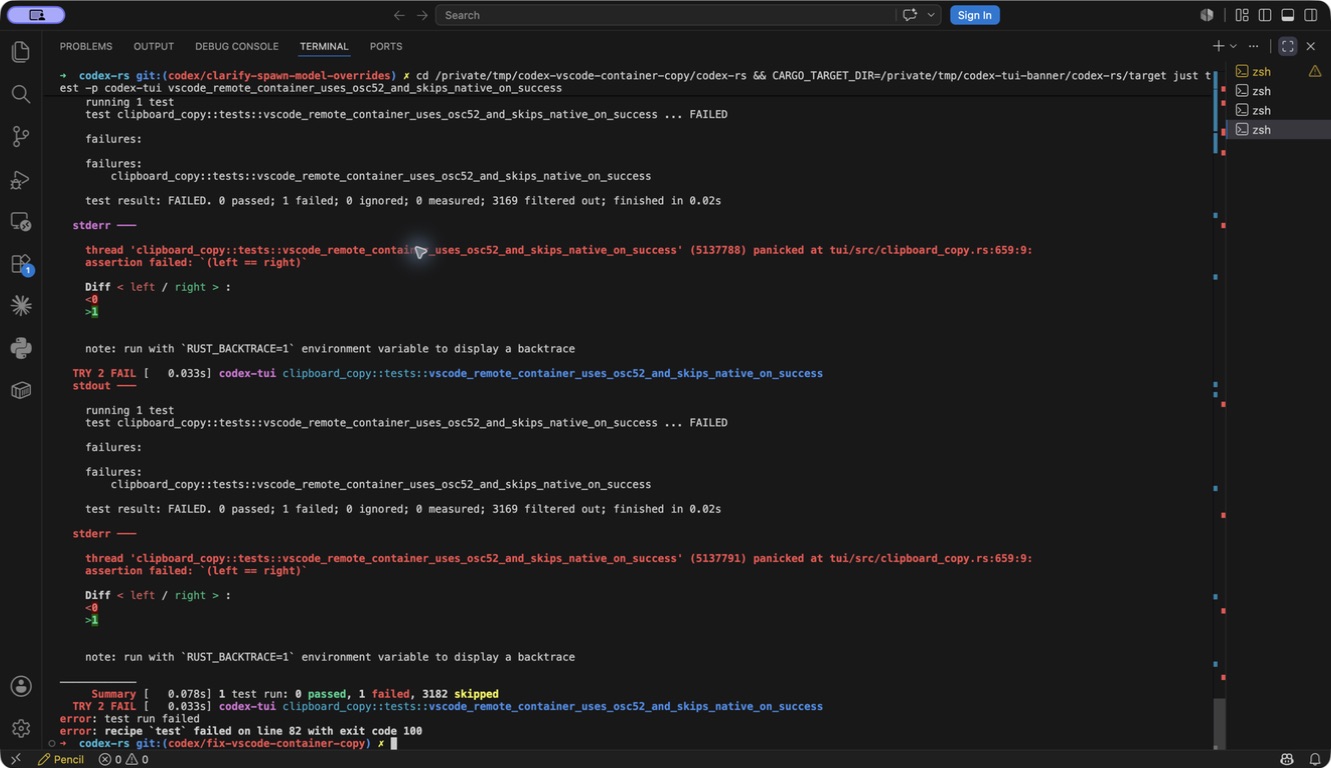Toggle the bottom panel visibility

(1288, 15)
